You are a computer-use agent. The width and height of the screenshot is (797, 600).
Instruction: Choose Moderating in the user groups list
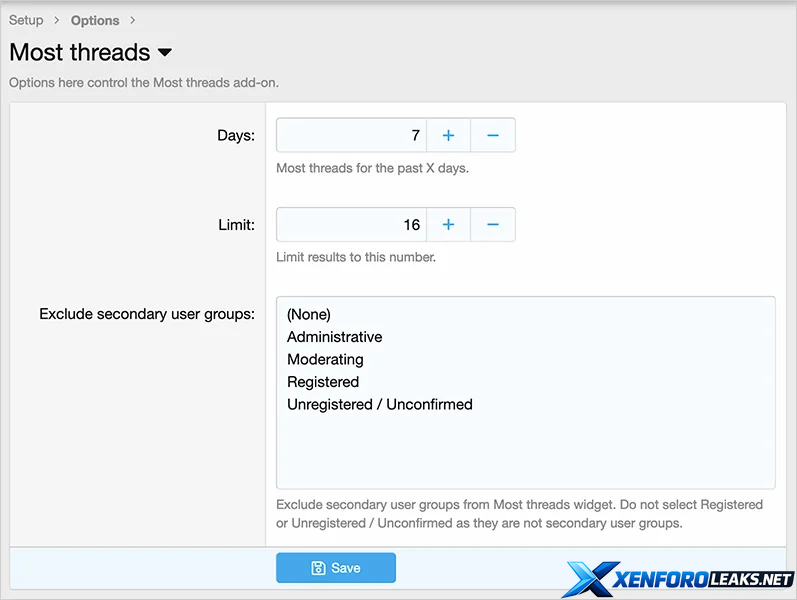[325, 359]
